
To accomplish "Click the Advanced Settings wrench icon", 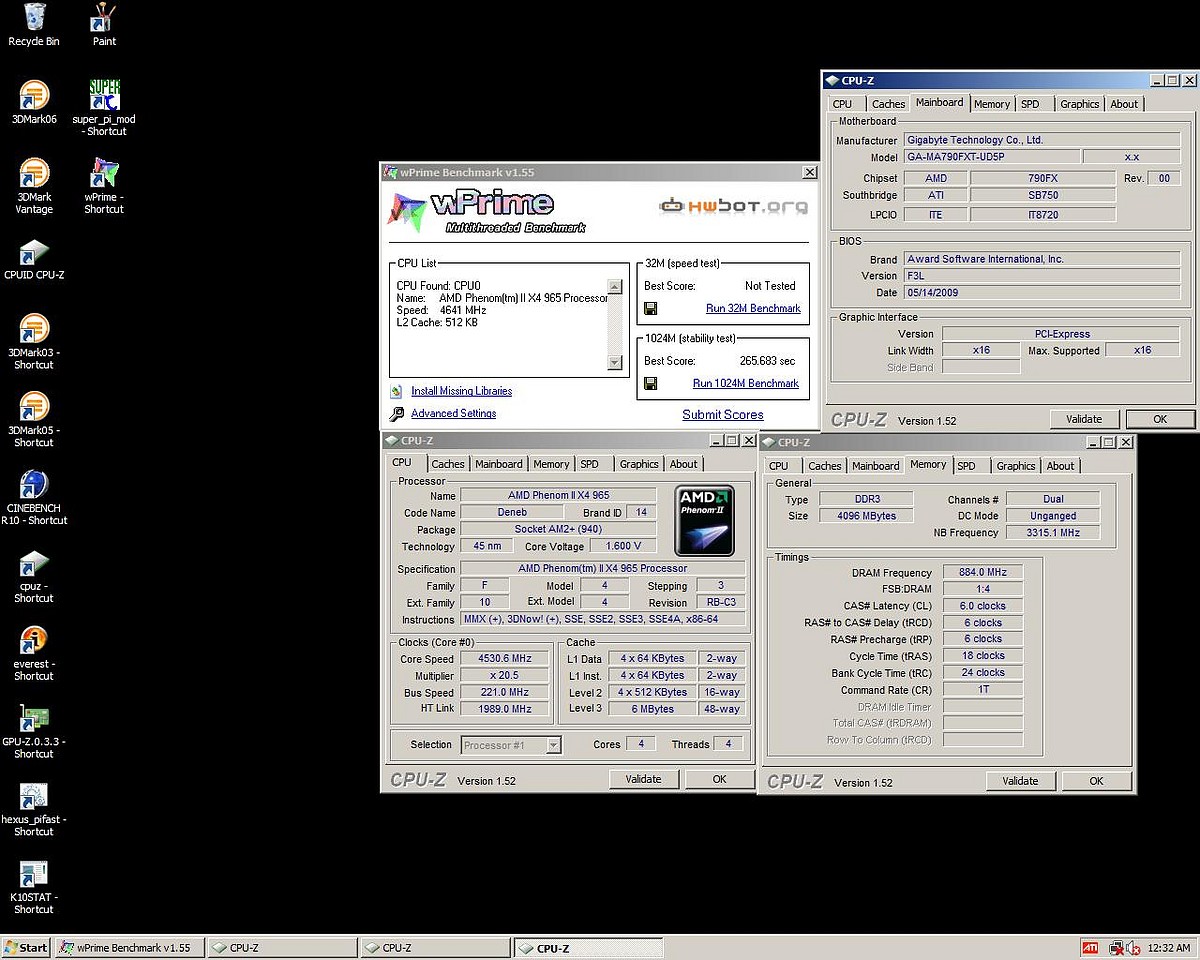I will 396,413.
